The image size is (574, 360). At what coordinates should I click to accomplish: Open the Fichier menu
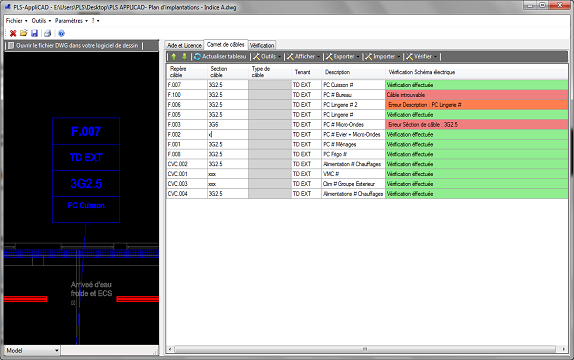pyautogui.click(x=16, y=21)
